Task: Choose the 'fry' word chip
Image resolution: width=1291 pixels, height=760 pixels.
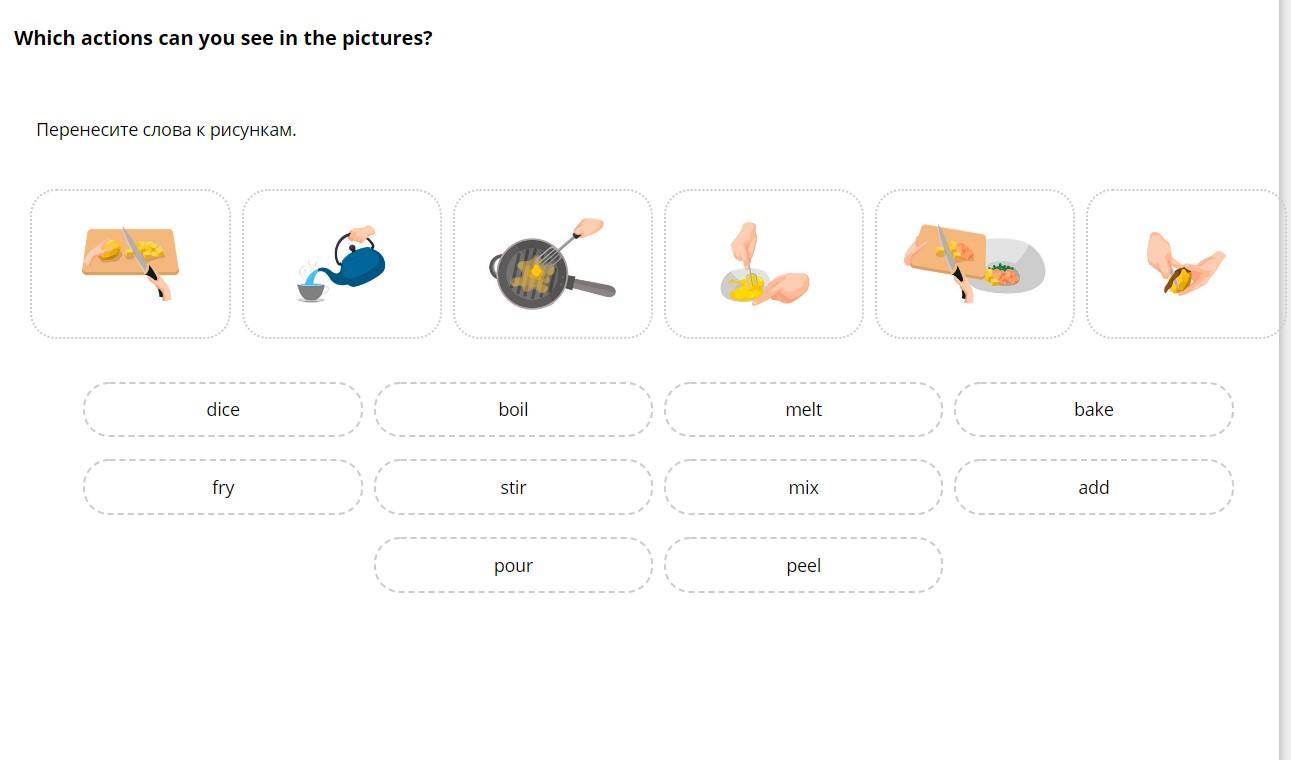Action: pos(223,488)
